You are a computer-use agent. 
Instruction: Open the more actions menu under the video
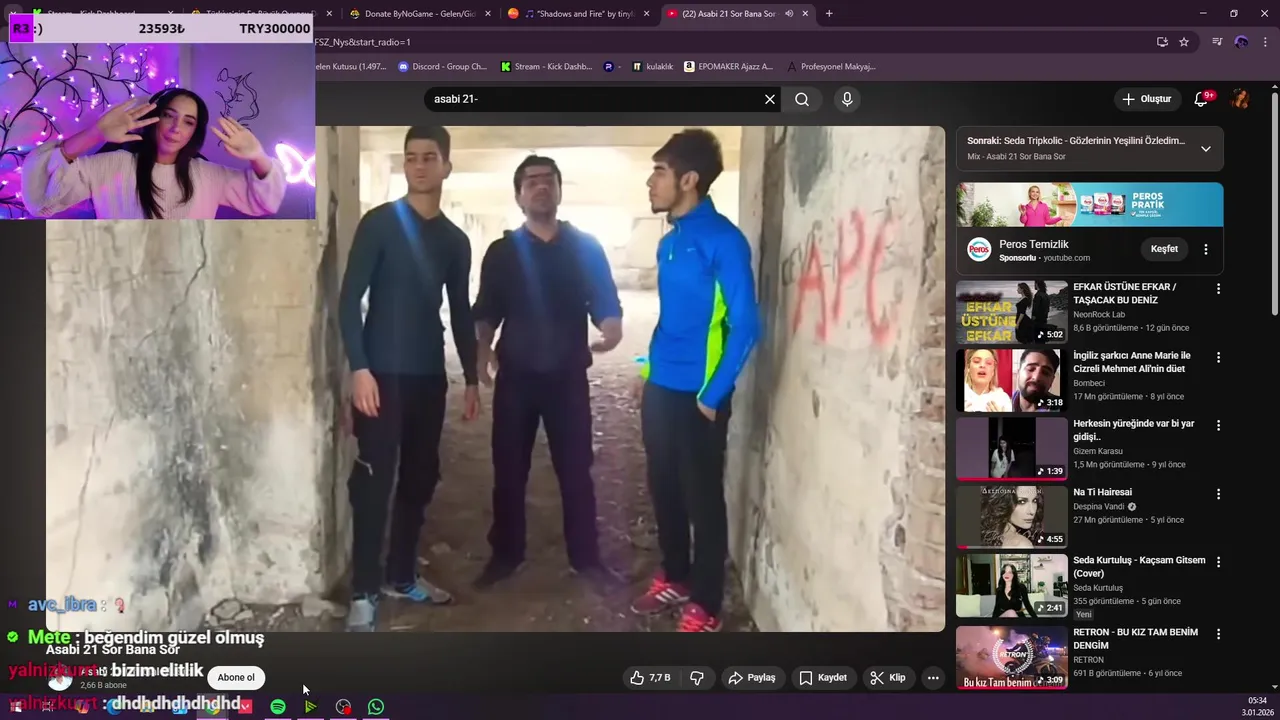933,677
